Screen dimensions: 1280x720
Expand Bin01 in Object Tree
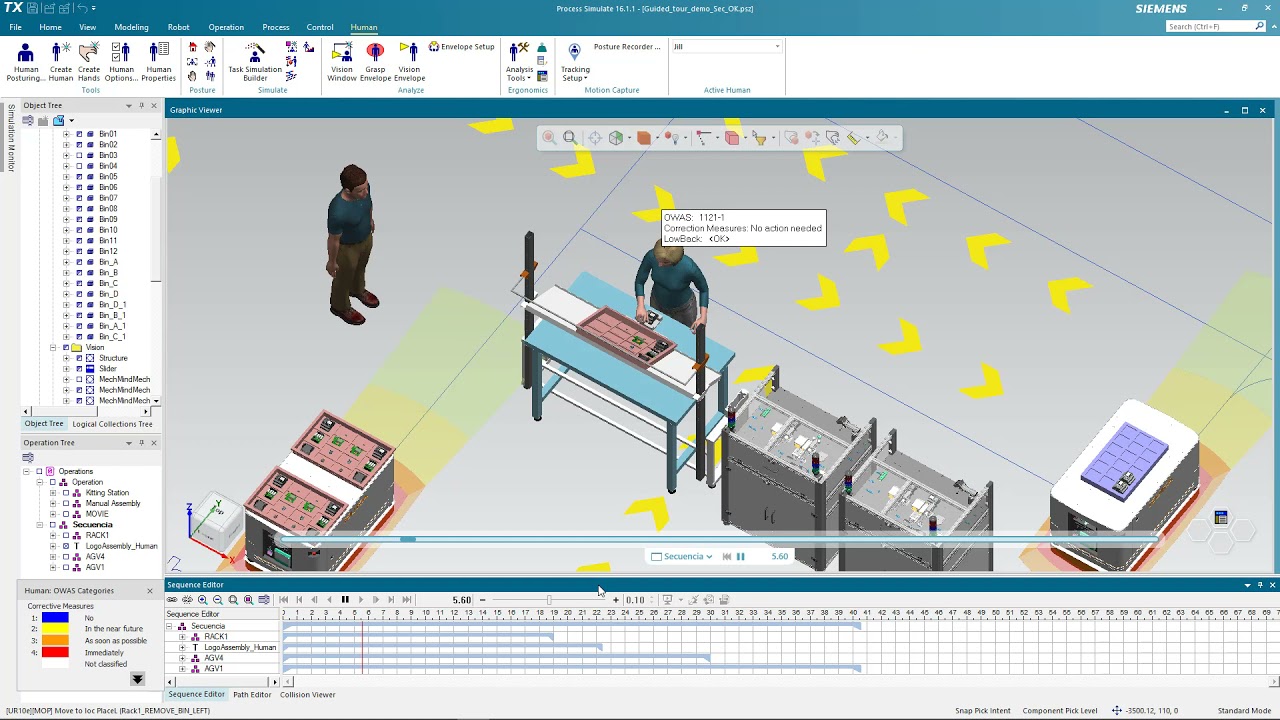[x=66, y=134]
